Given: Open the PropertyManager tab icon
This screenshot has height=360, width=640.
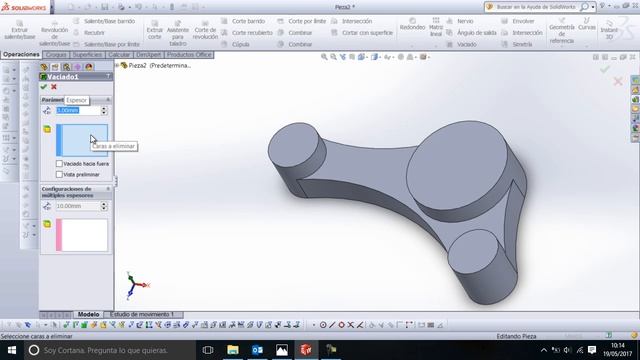Looking at the screenshot, I should 55,67.
